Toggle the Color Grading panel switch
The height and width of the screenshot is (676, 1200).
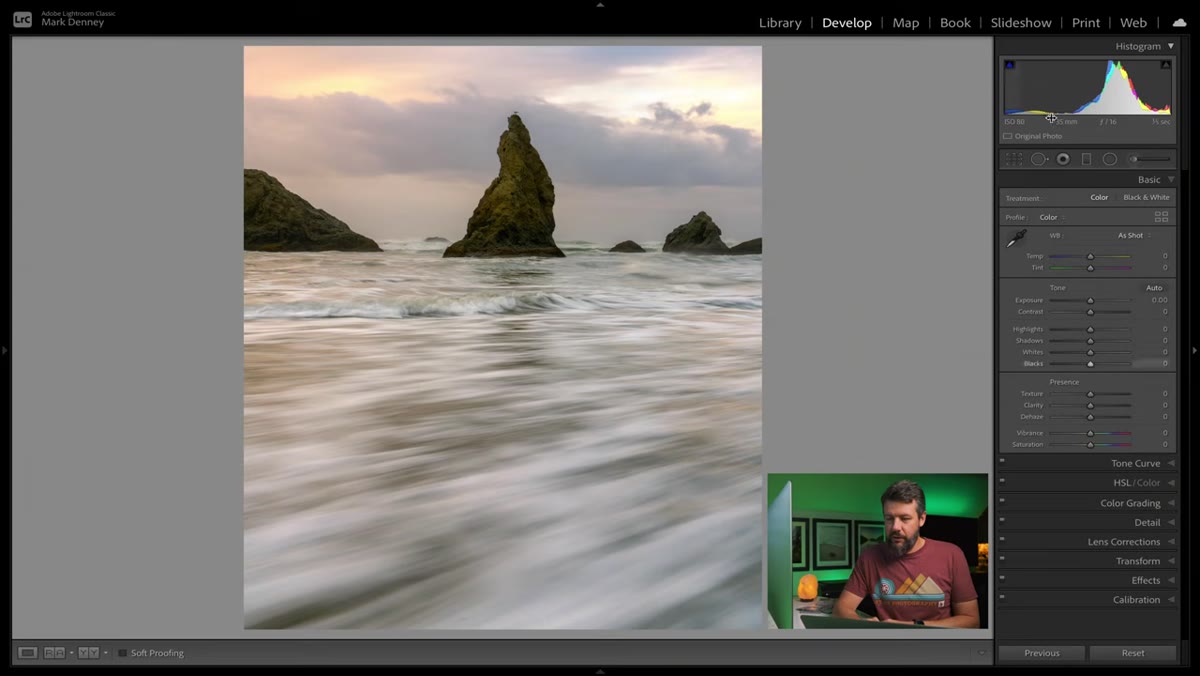[1002, 500]
